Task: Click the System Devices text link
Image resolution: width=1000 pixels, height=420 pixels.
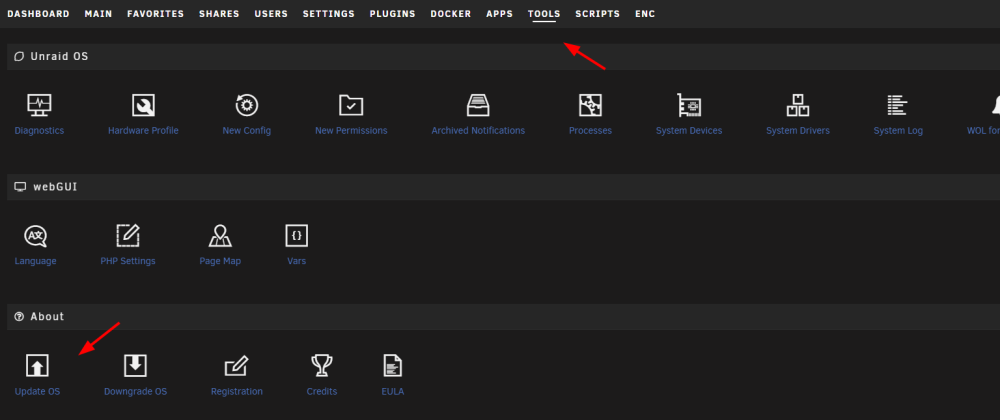Action: (x=689, y=131)
